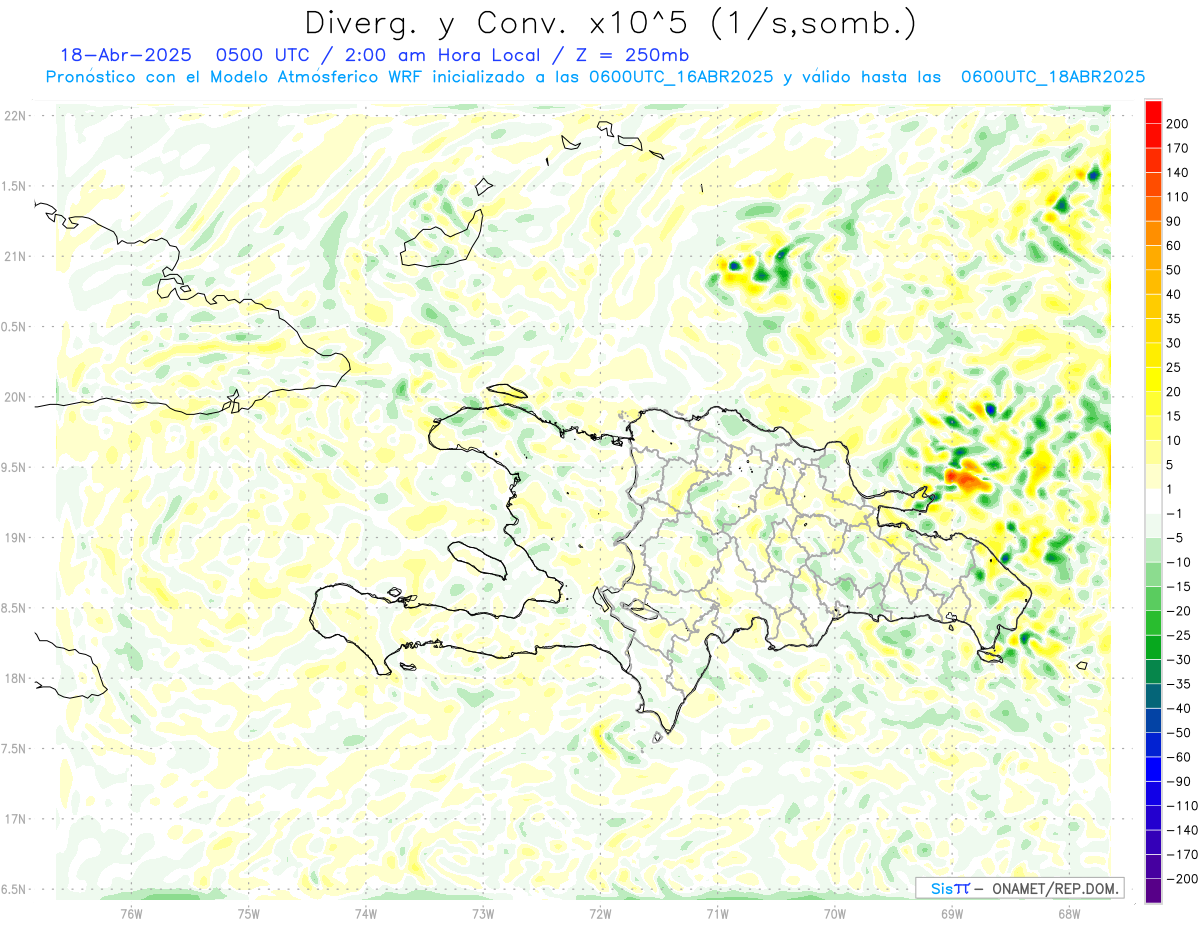This screenshot has width=1200, height=927.
Task: Click the positive '1' legend value
Action: (x=1171, y=489)
